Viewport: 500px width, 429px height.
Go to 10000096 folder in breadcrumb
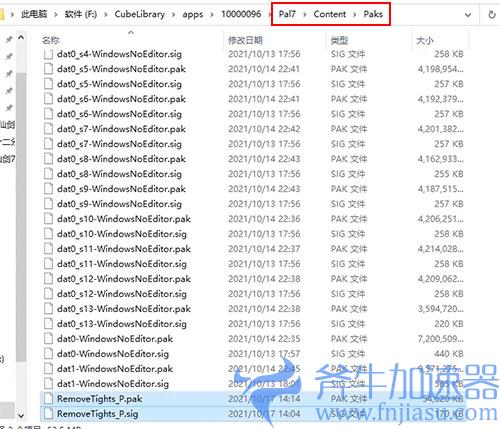pos(241,14)
